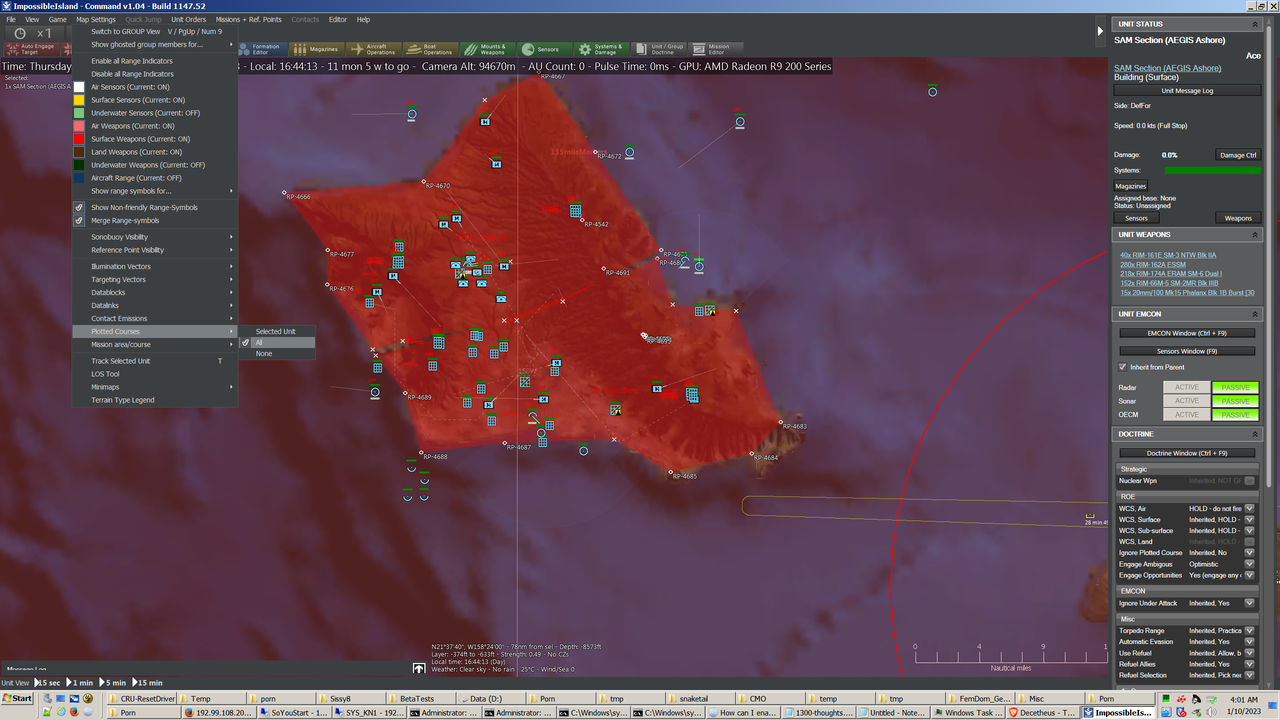Image resolution: width=1280 pixels, height=720 pixels.
Task: Open Engage Ambigous dropdown
Action: click(1249, 564)
